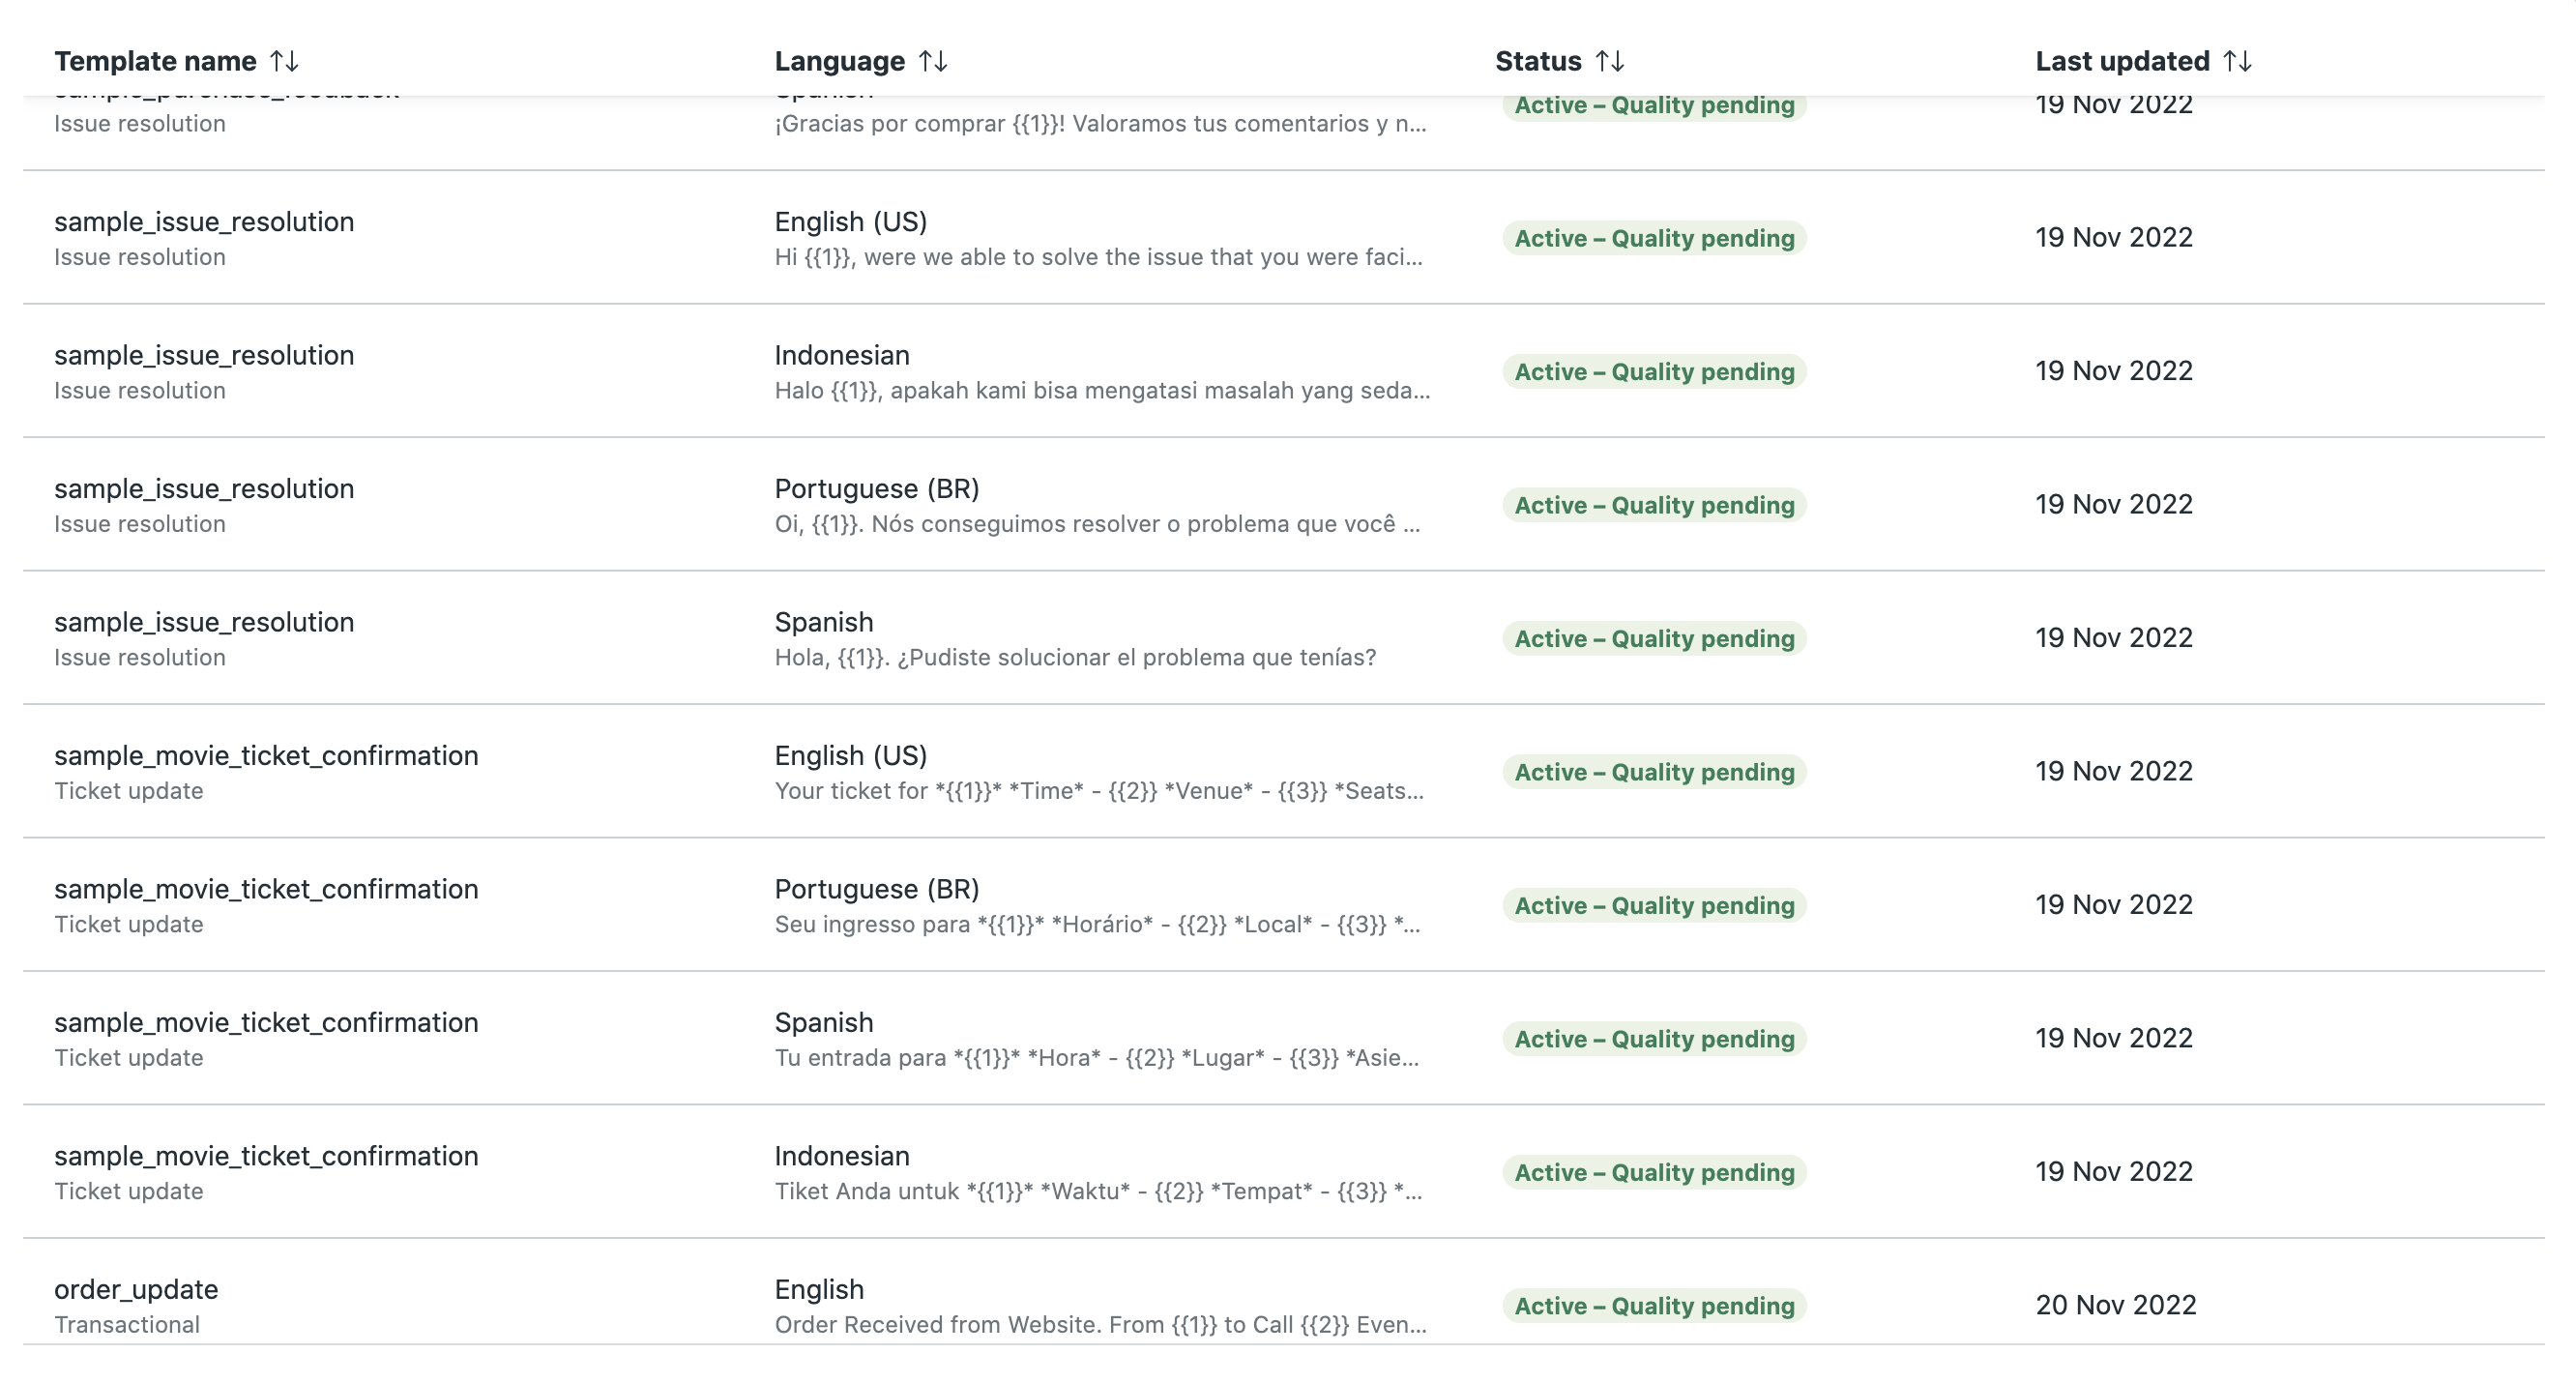Viewport: 2576px width, 1383px height.
Task: Open sample_issue_resolution English (US) template
Action: 1284,238
